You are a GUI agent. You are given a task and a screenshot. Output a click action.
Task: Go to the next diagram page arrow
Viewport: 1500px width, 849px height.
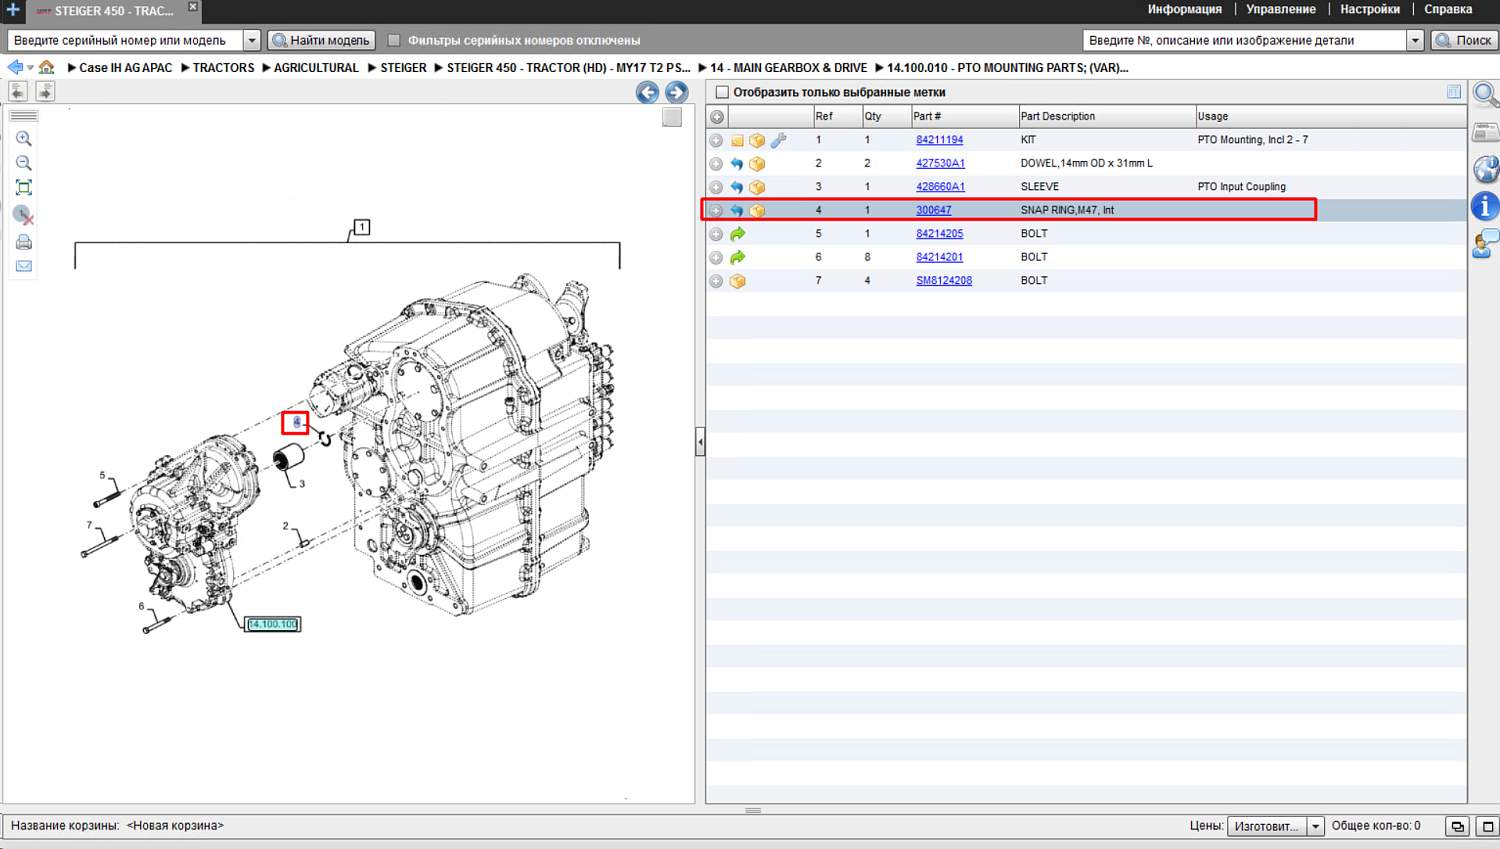[677, 93]
